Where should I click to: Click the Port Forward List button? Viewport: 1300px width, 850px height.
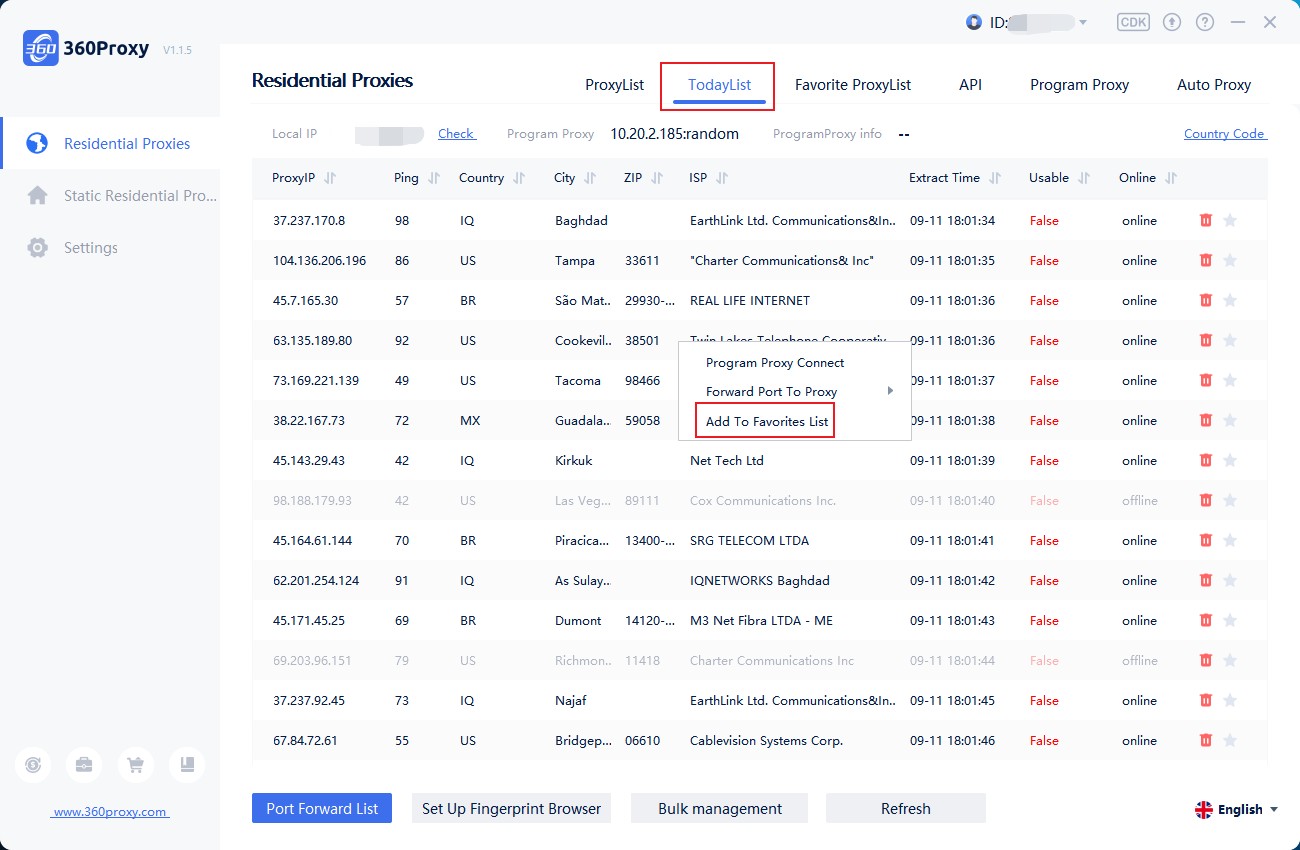point(322,808)
